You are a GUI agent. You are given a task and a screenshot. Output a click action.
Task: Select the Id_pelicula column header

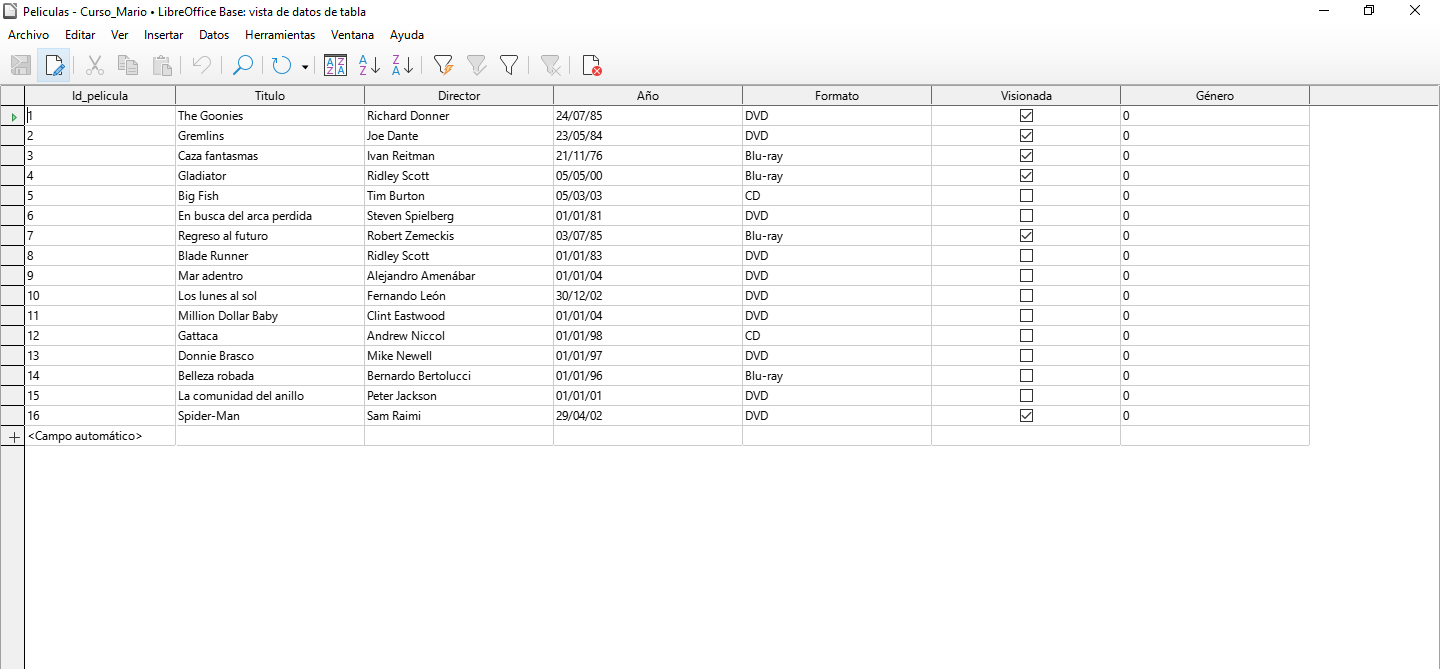[100, 96]
